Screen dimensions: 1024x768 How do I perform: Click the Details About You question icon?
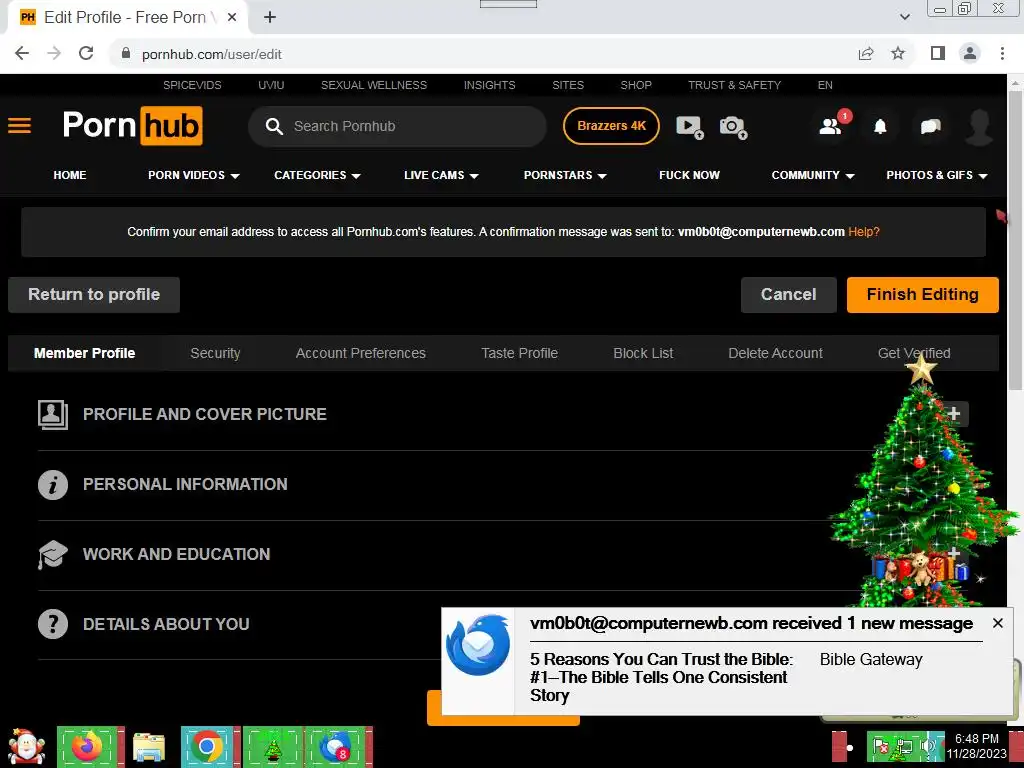pyautogui.click(x=52, y=624)
